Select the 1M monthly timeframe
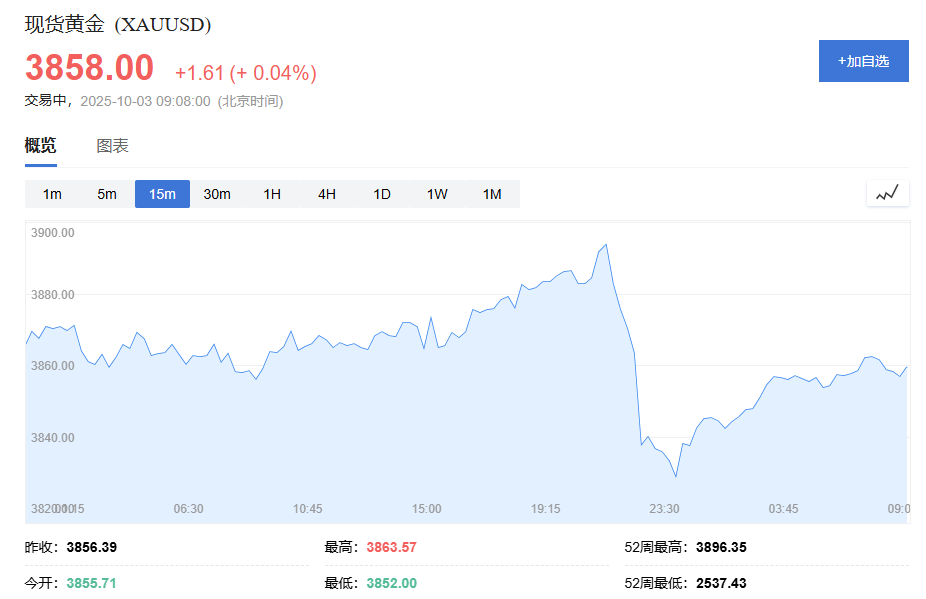926x599 pixels. click(x=491, y=193)
